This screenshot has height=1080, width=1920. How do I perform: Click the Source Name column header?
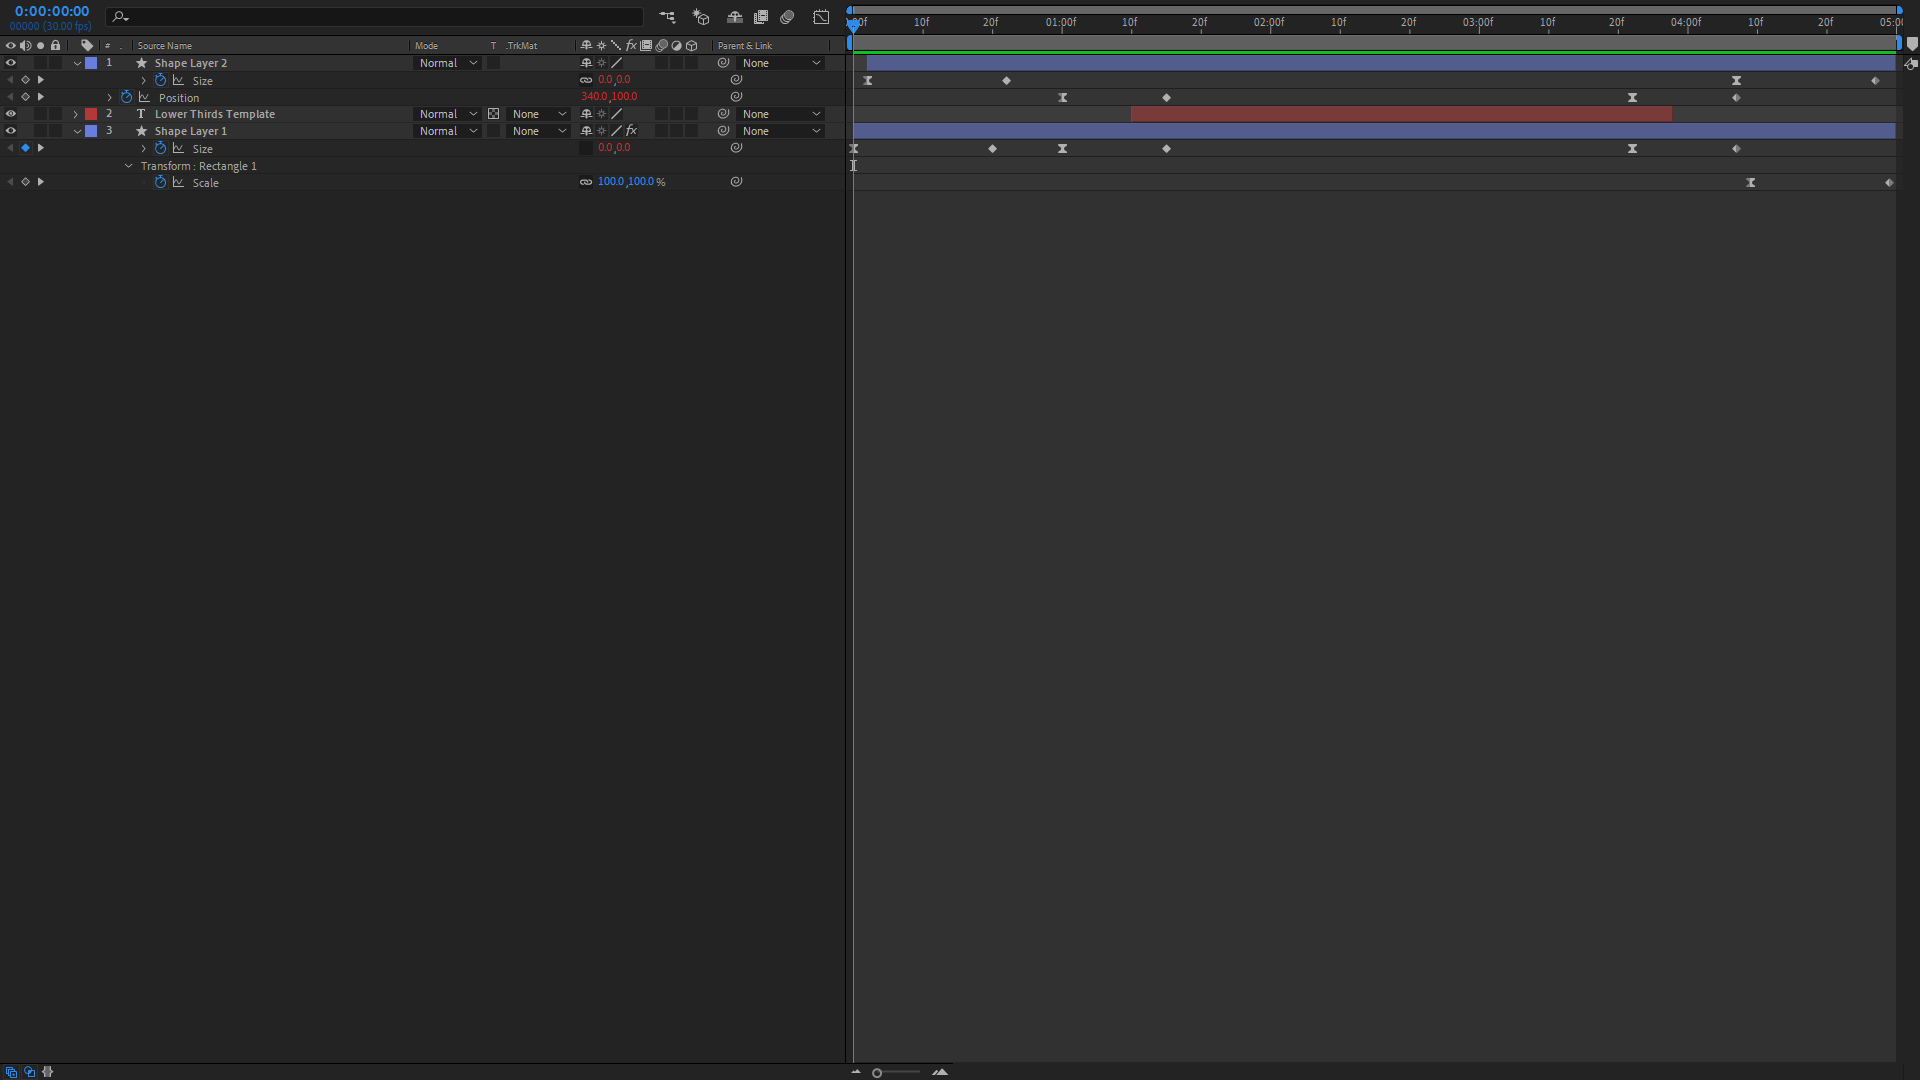165,46
